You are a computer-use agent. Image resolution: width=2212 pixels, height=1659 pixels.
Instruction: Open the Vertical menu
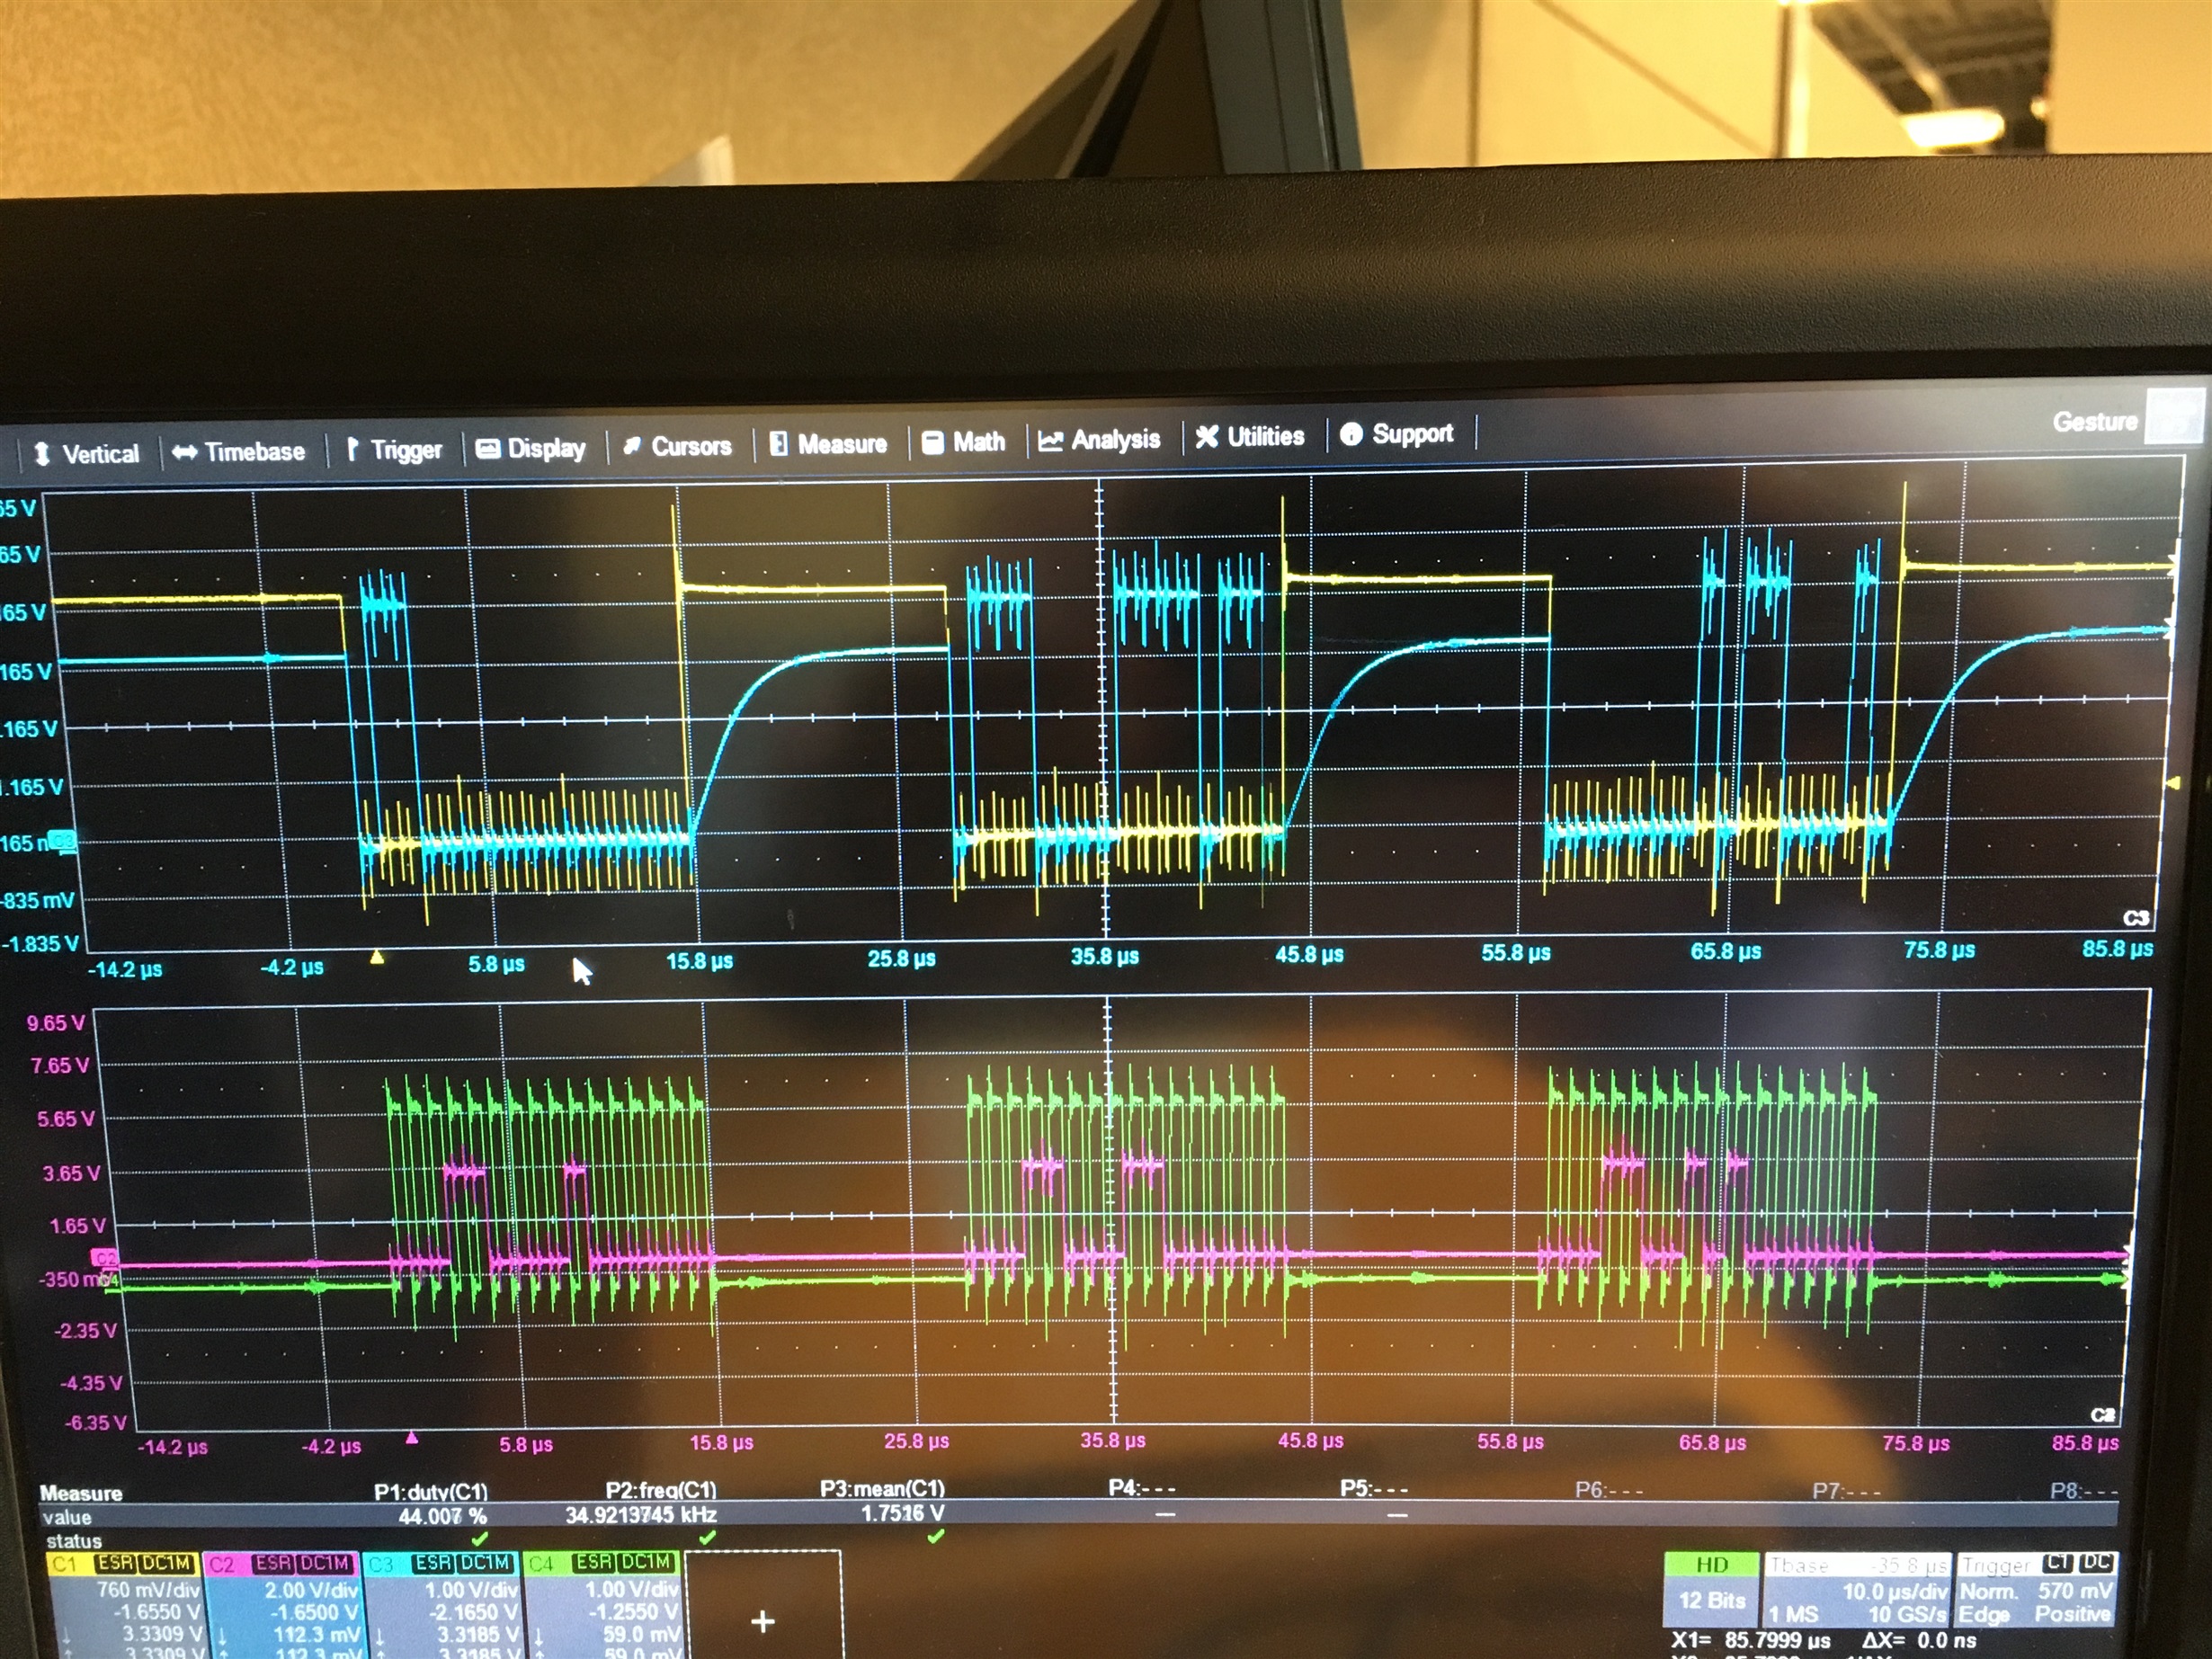pos(87,454)
